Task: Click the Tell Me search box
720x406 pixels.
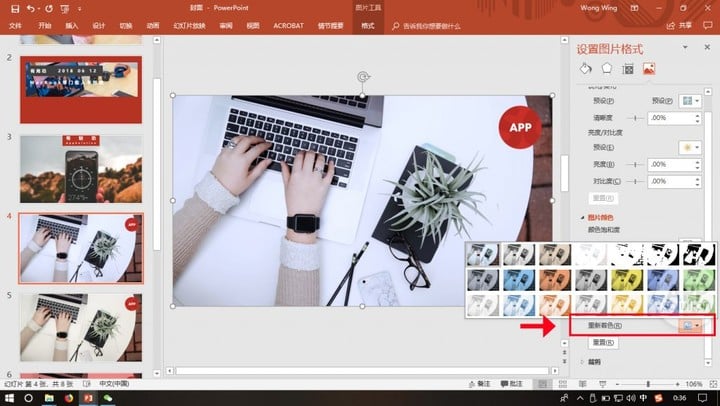Action: (427, 26)
